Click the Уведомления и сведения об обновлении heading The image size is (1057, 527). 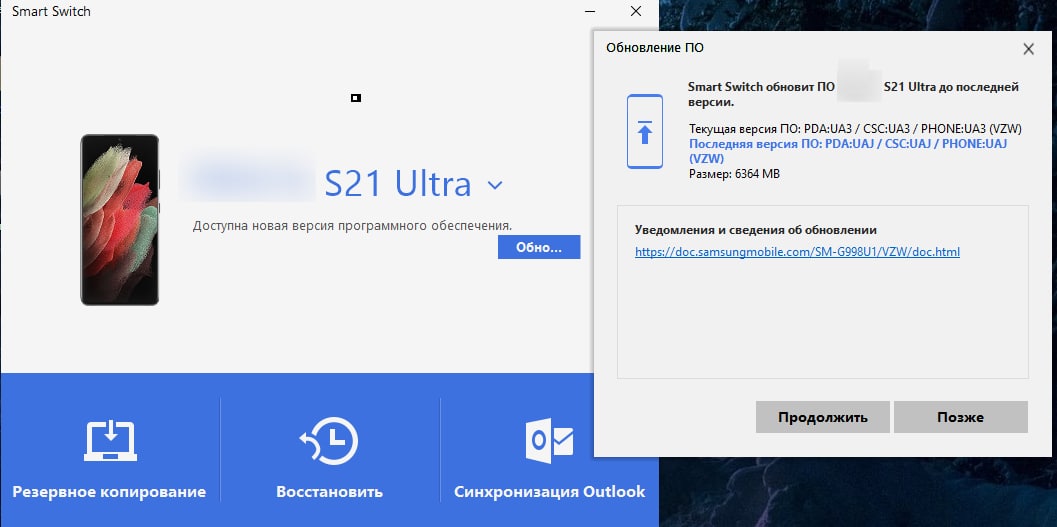click(x=756, y=230)
